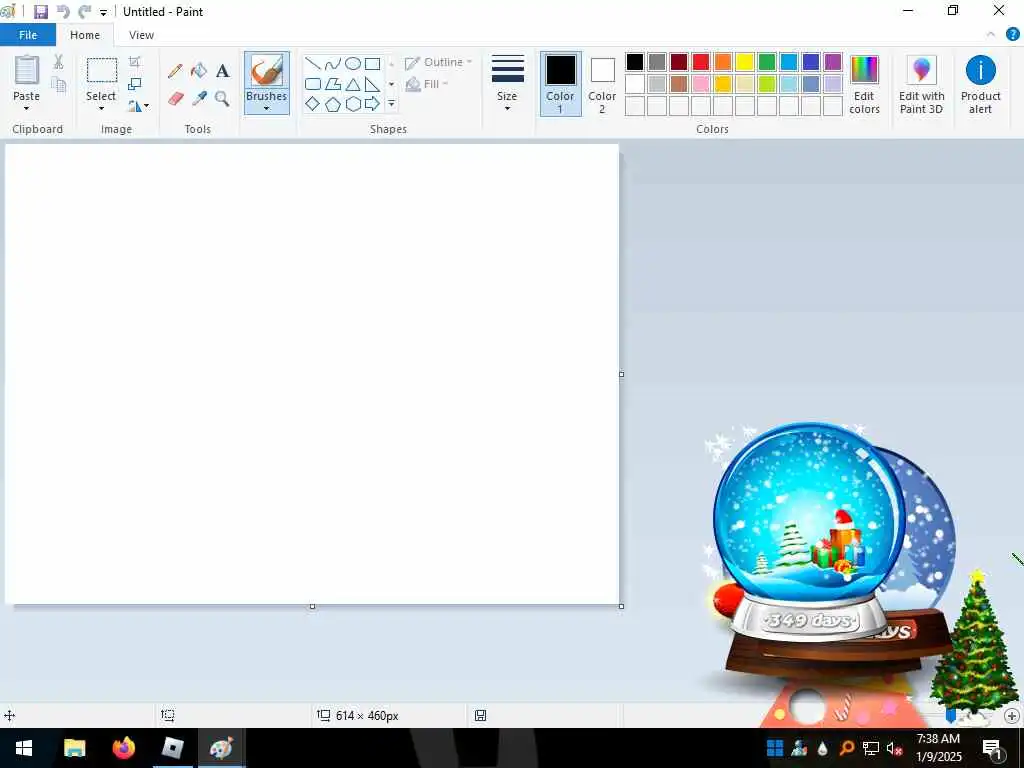Screen dimensions: 1024x768
Task: Click the Product alert button
Action: [x=980, y=84]
